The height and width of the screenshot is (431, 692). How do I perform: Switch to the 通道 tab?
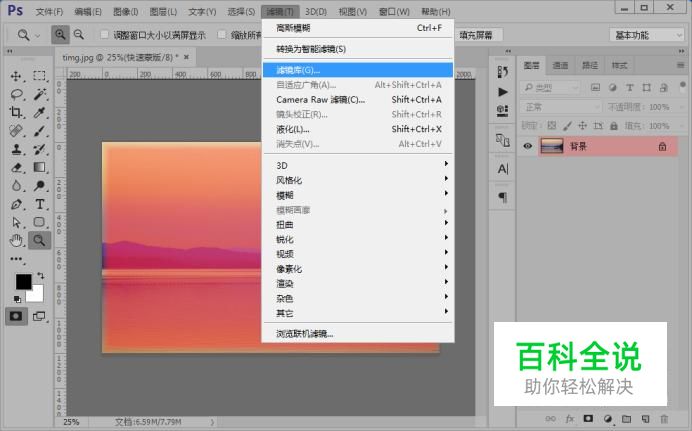click(x=560, y=65)
